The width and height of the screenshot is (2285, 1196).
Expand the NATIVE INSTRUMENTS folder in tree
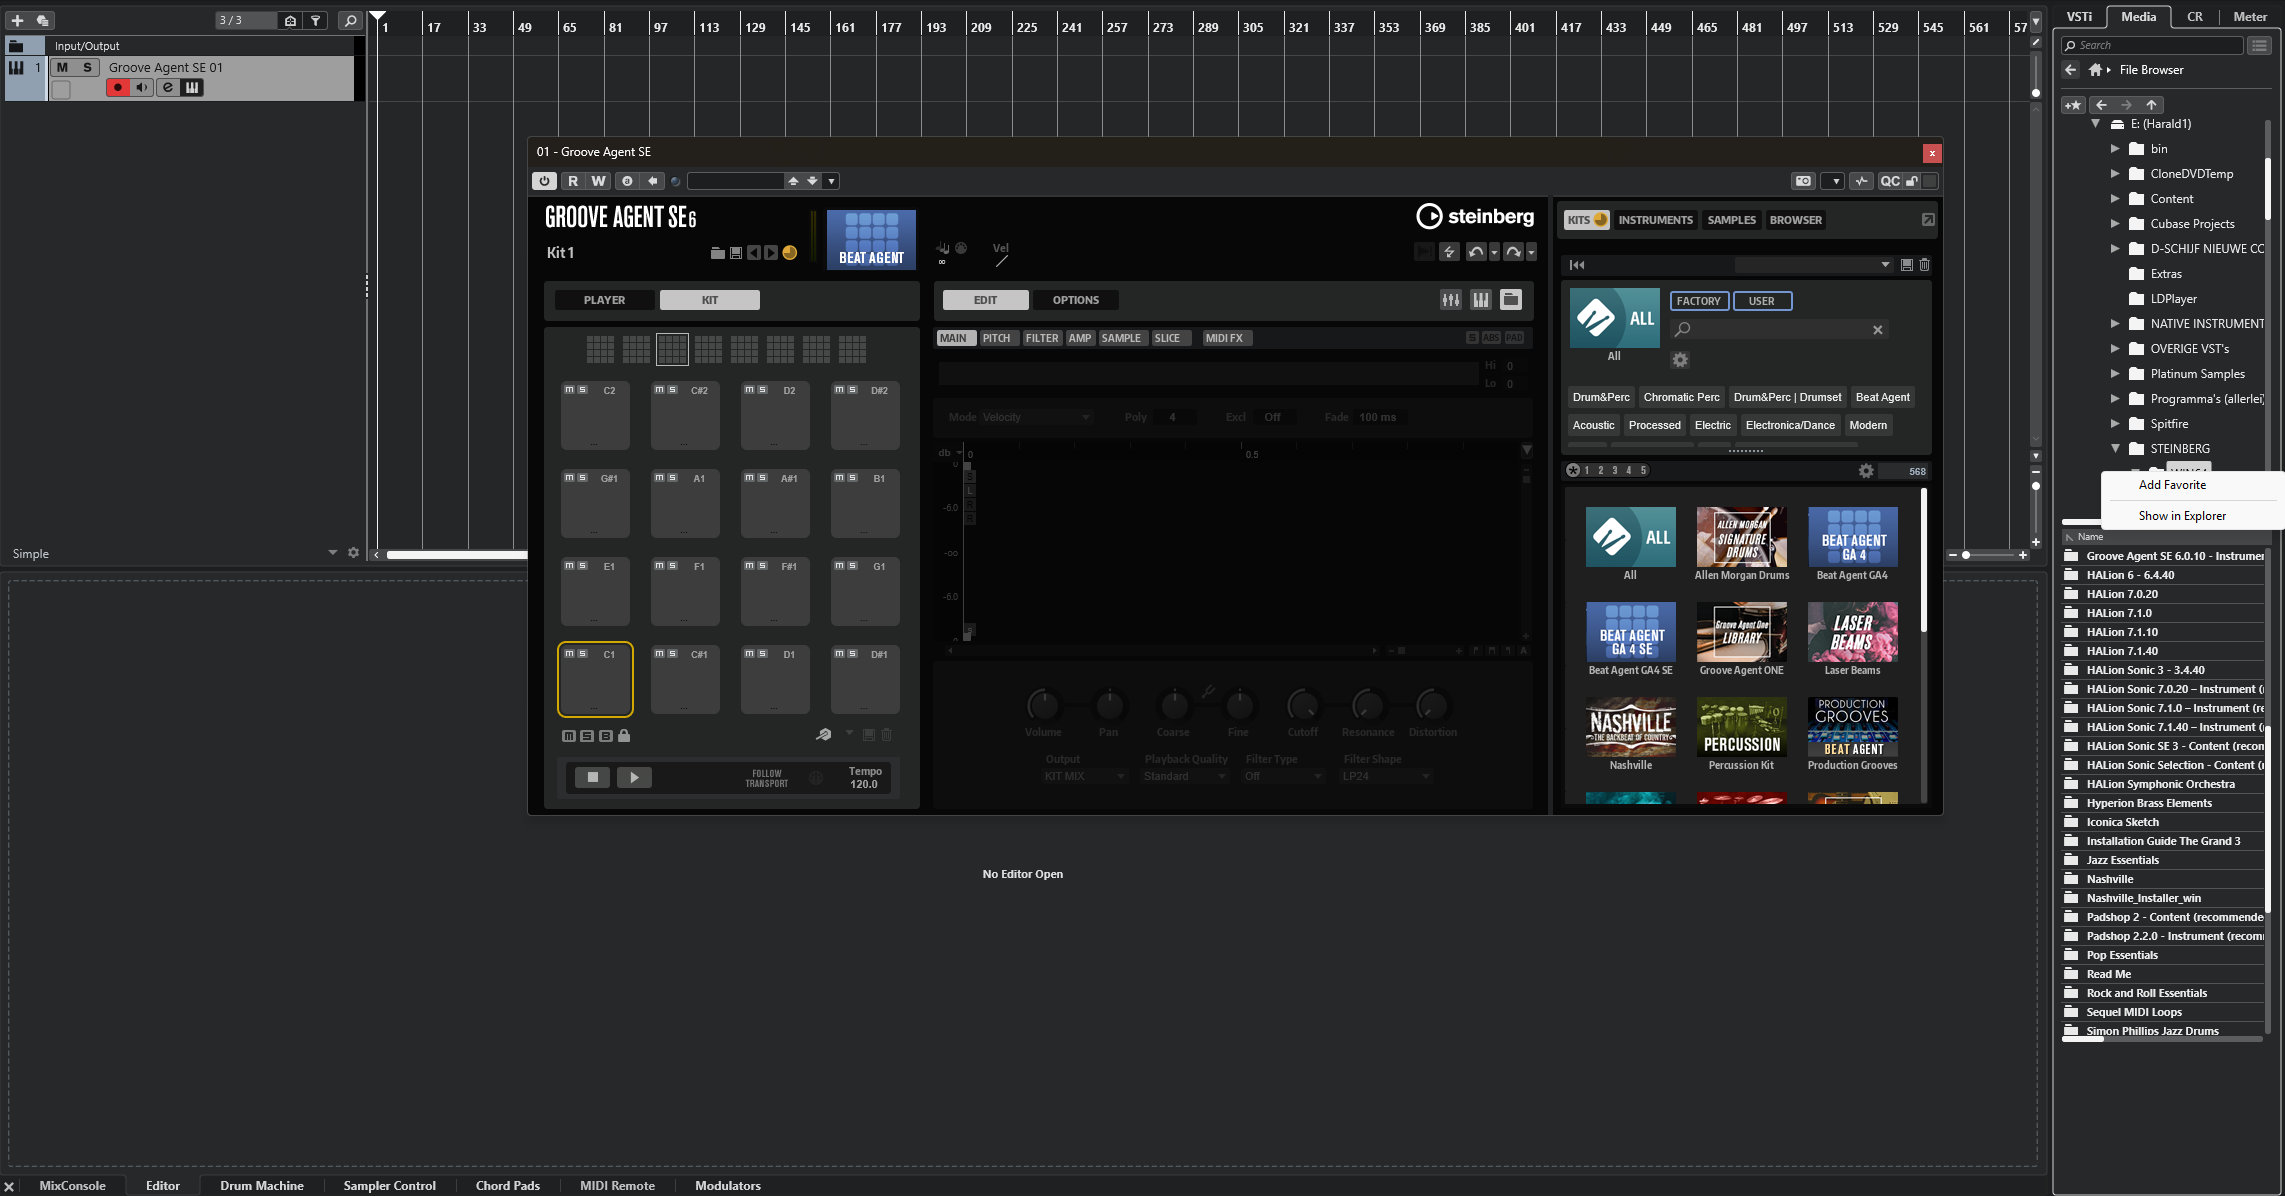click(x=2115, y=324)
